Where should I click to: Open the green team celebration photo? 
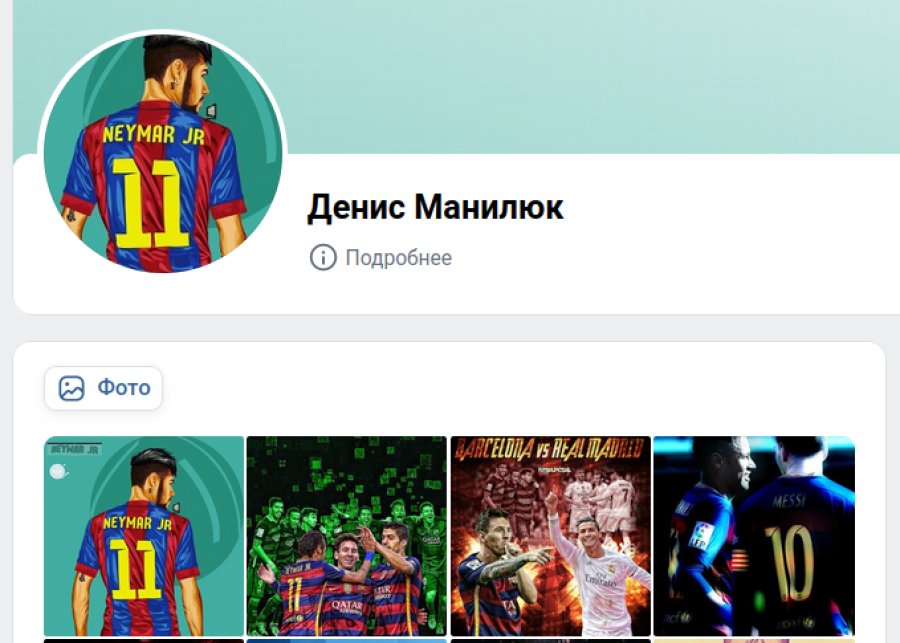[347, 536]
